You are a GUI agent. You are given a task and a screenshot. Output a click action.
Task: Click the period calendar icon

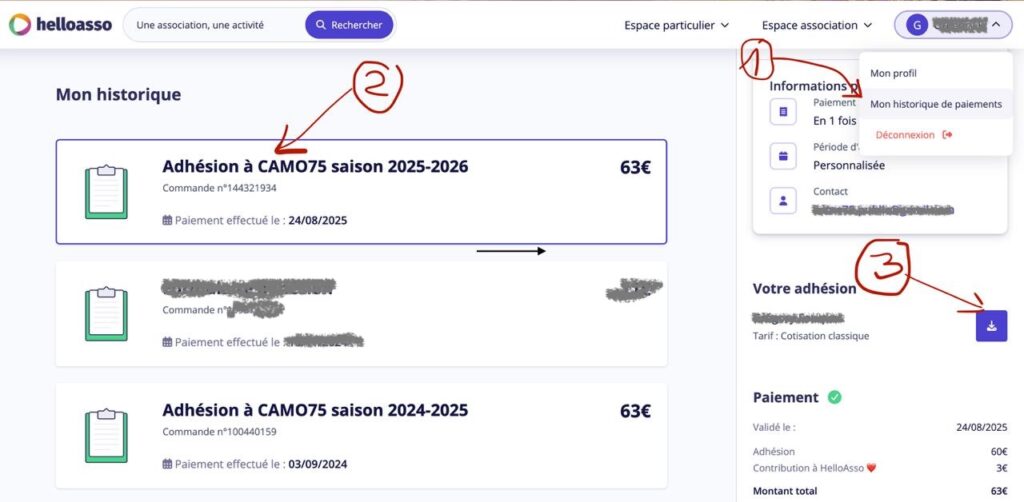coord(783,156)
